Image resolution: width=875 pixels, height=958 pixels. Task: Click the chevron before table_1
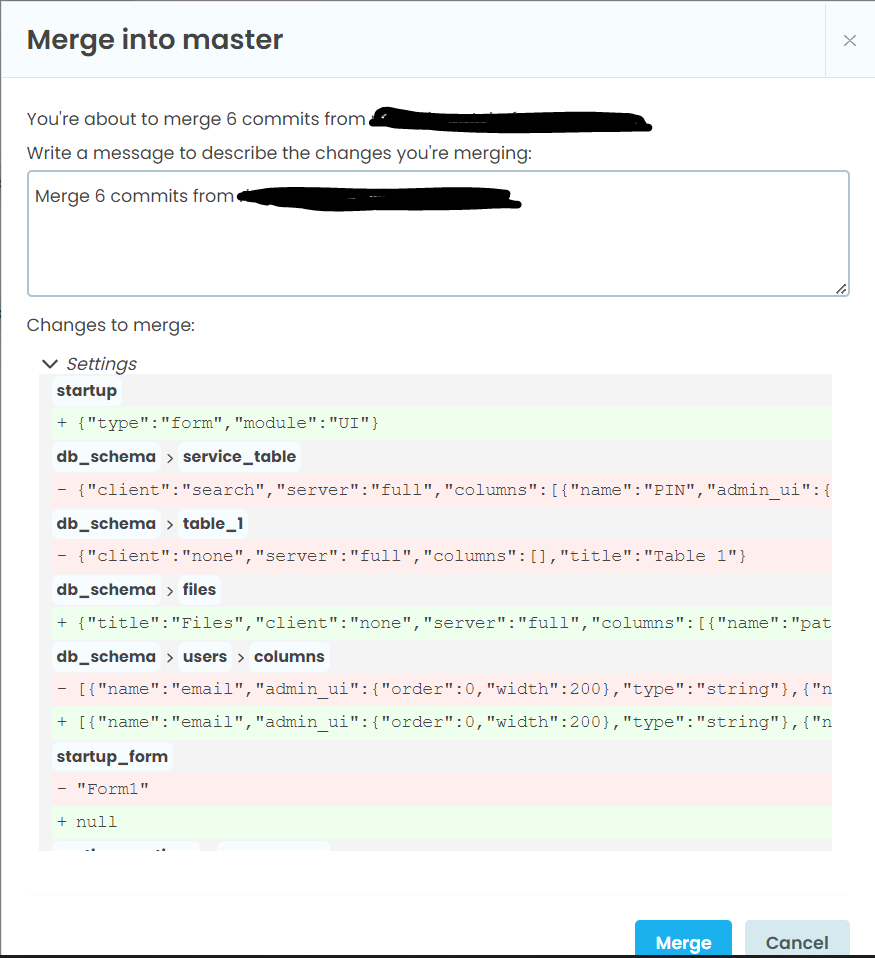click(170, 524)
